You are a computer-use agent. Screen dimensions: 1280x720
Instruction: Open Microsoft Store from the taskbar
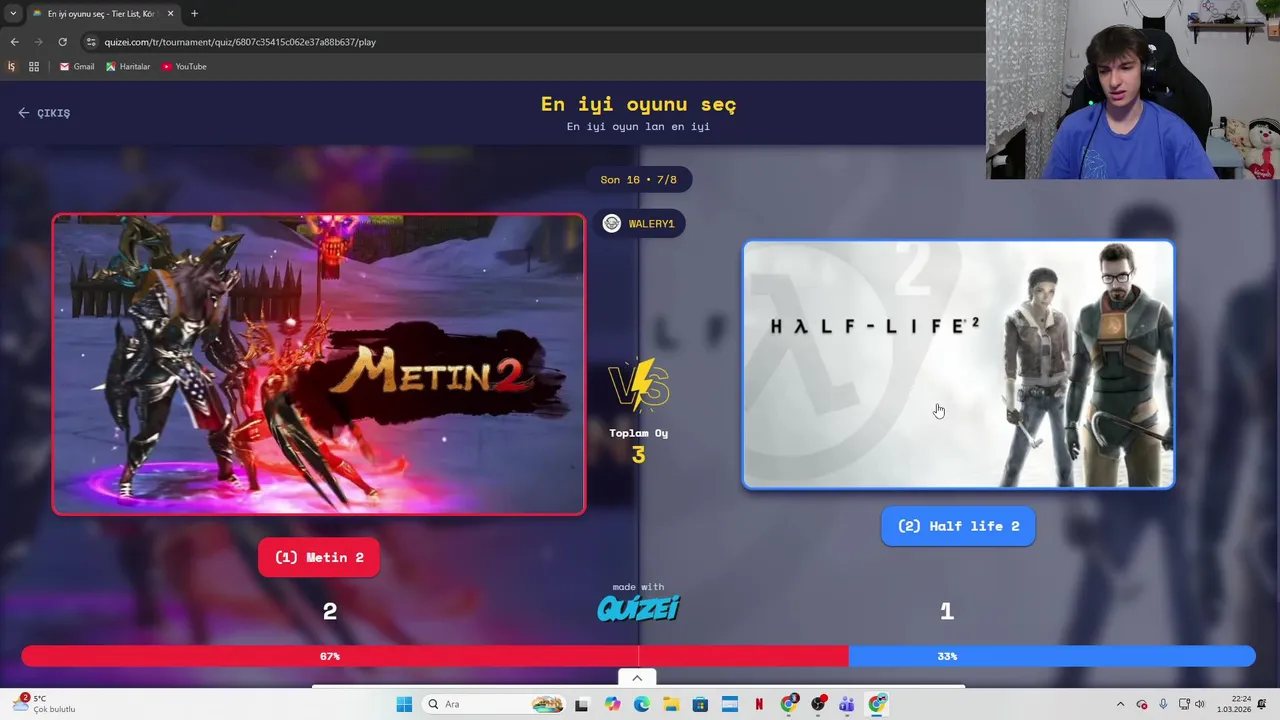pyautogui.click(x=700, y=704)
